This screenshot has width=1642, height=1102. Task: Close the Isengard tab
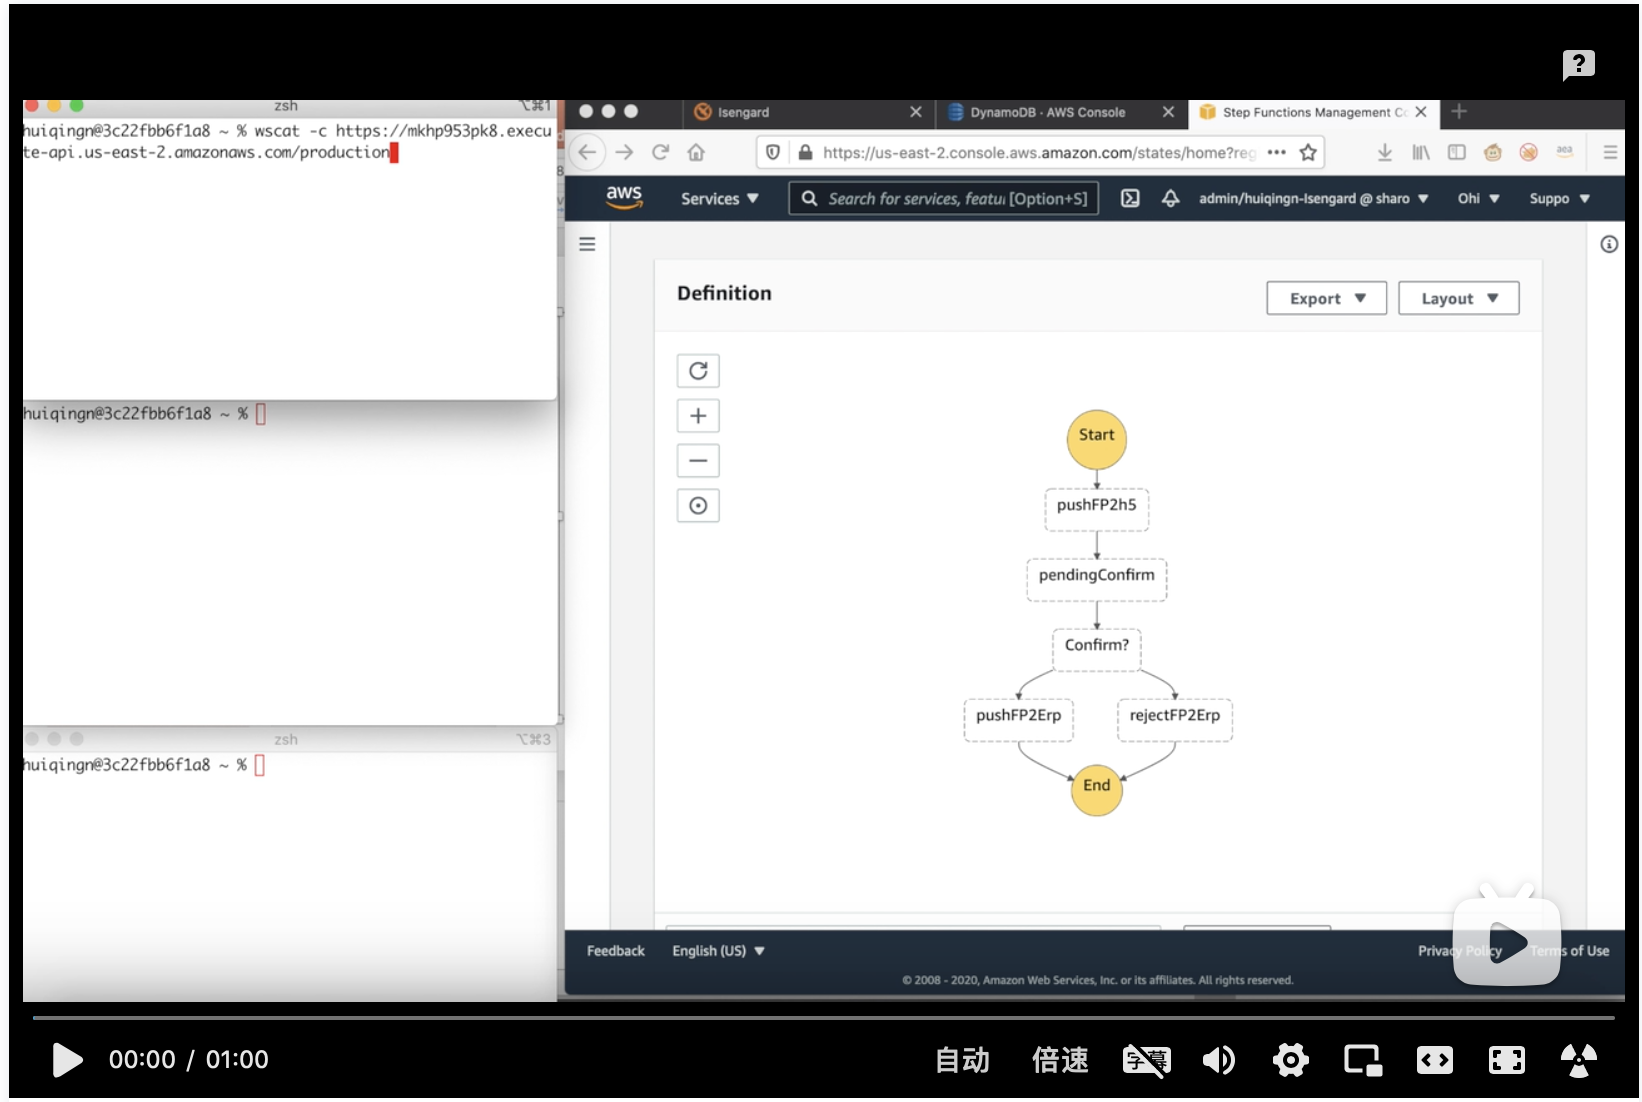click(x=915, y=112)
